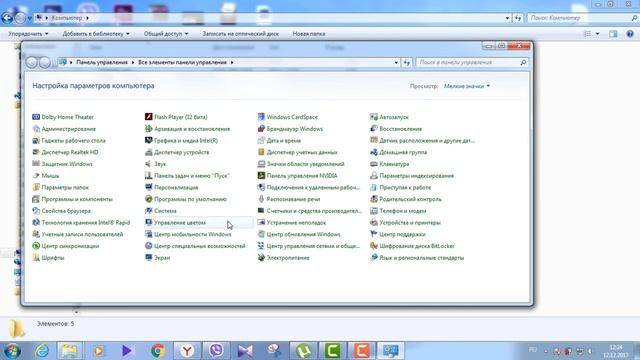Image resolution: width=640 pixels, height=360 pixels.
Task: Open Устранение неполадок link
Action: coord(296,223)
